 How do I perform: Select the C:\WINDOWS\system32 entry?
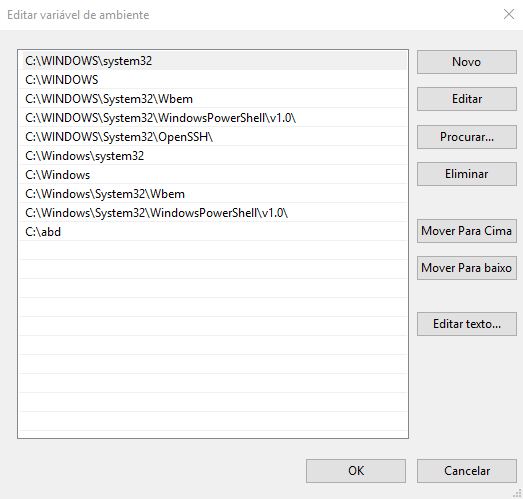[213, 61]
